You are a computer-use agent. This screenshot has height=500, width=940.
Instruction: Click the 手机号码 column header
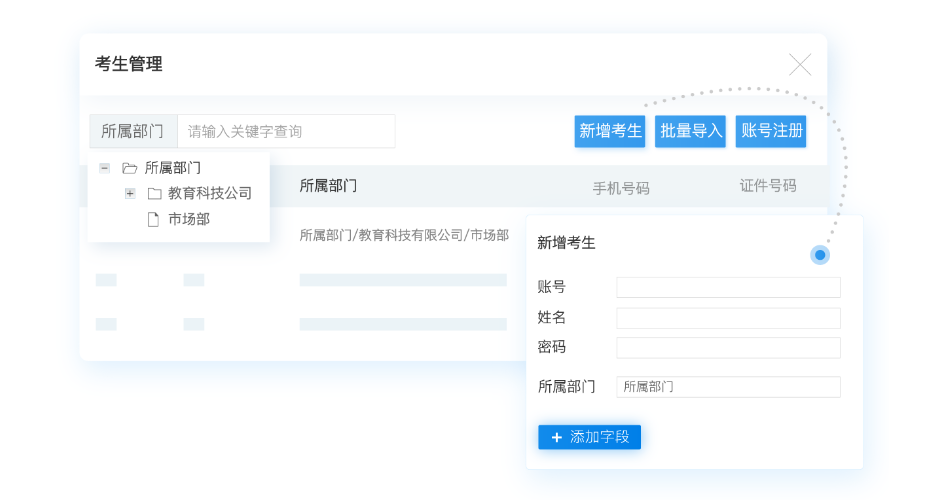tap(621, 187)
